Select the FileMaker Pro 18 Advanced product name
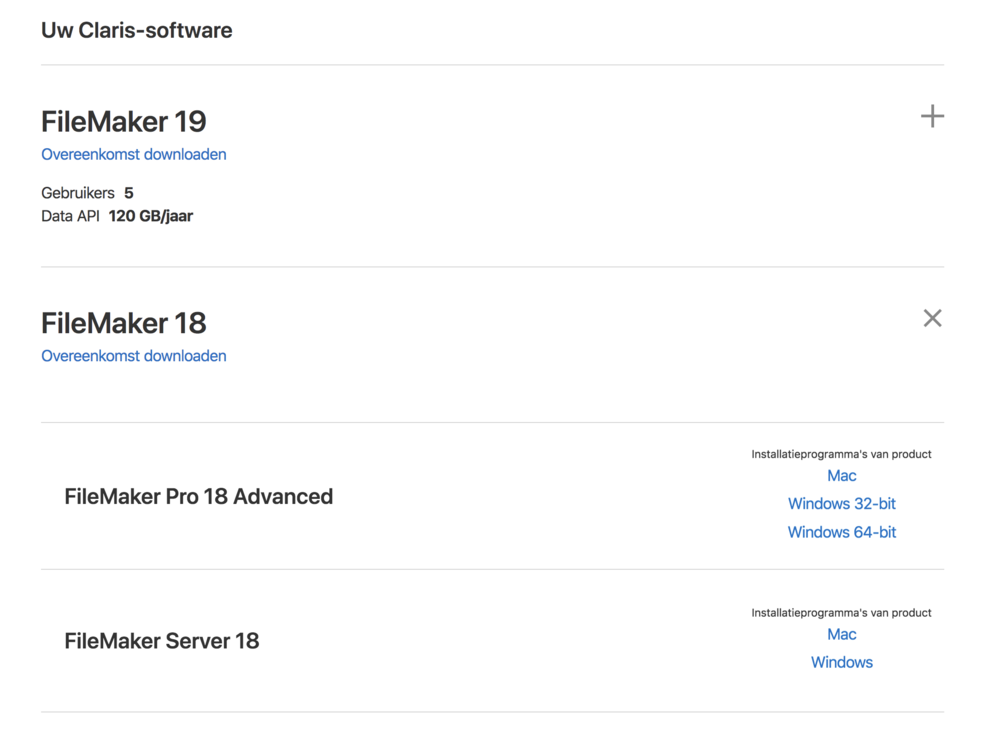This screenshot has width=1000, height=729. coord(198,497)
